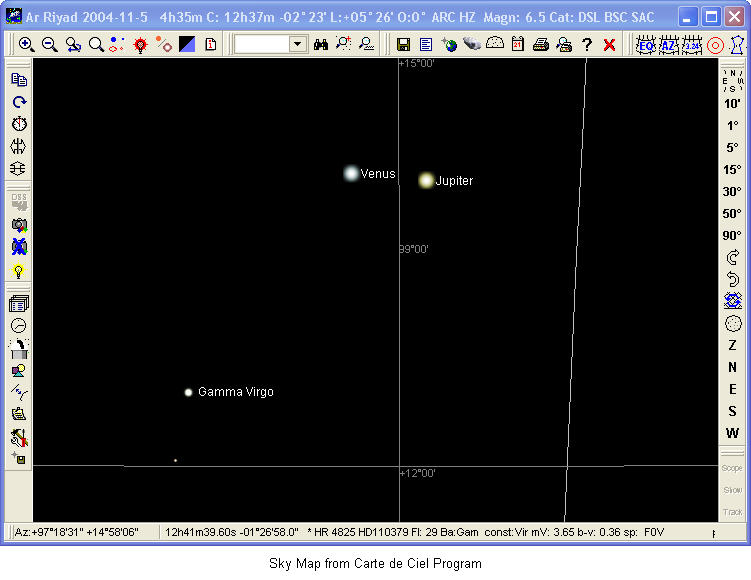Image resolution: width=751 pixels, height=580 pixels.
Task: Click the rotate counterclockwise arrow on right
Action: [732, 279]
